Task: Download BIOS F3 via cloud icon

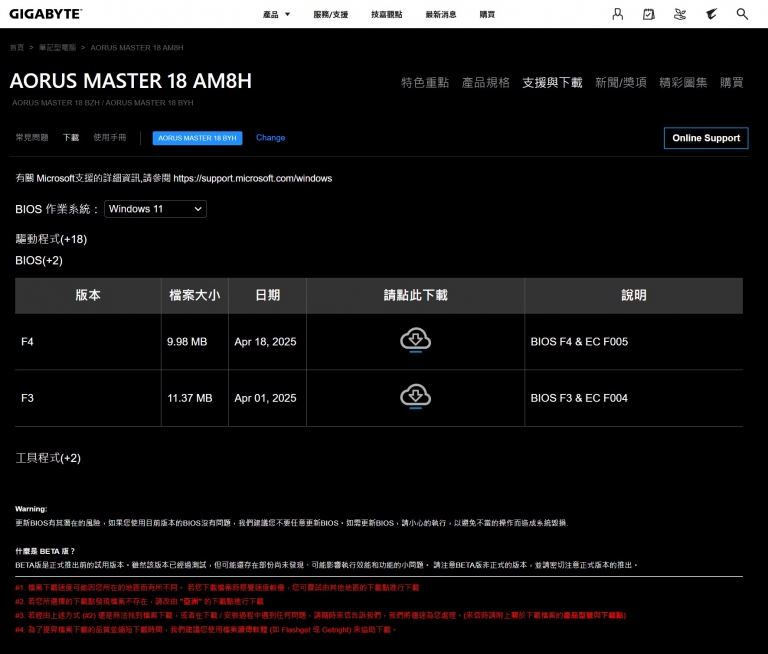Action: tap(415, 397)
